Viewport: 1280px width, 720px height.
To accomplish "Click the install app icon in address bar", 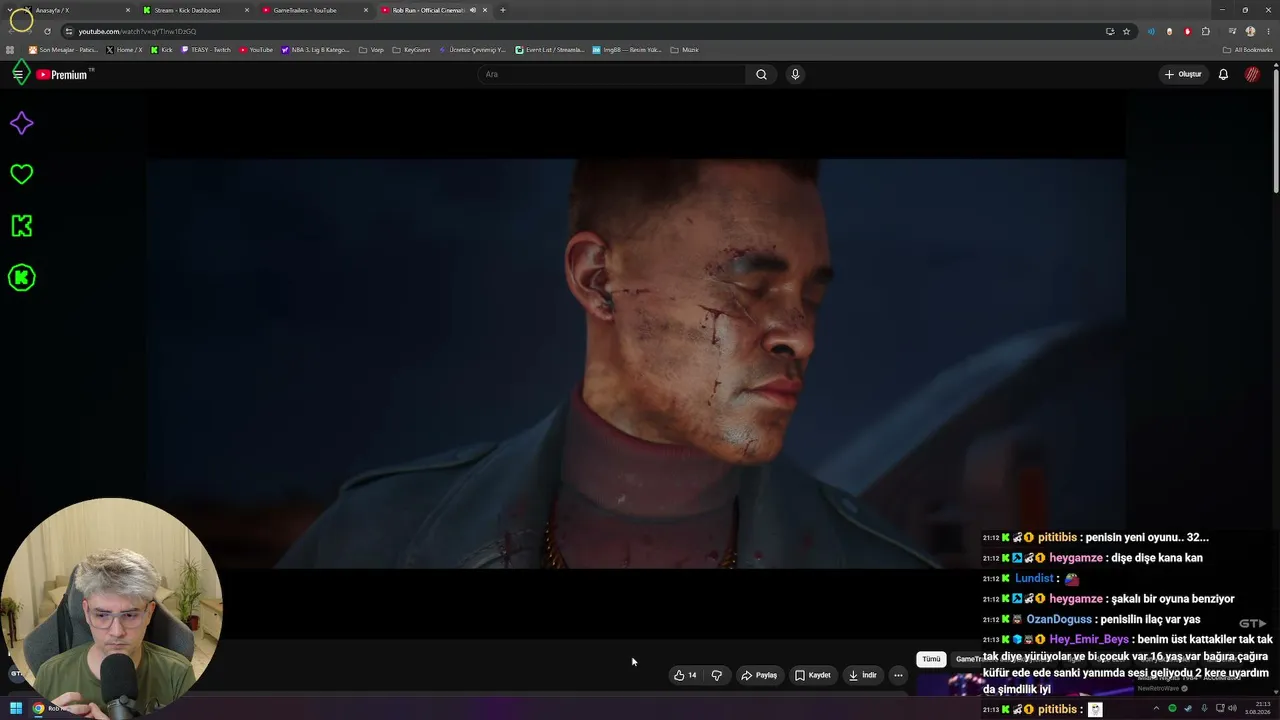I will pyautogui.click(x=1110, y=31).
